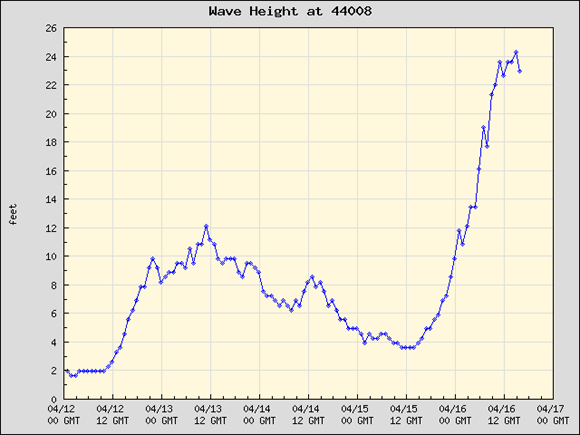Click the y-axis value 24
The height and width of the screenshot is (435, 580).
coord(51,57)
